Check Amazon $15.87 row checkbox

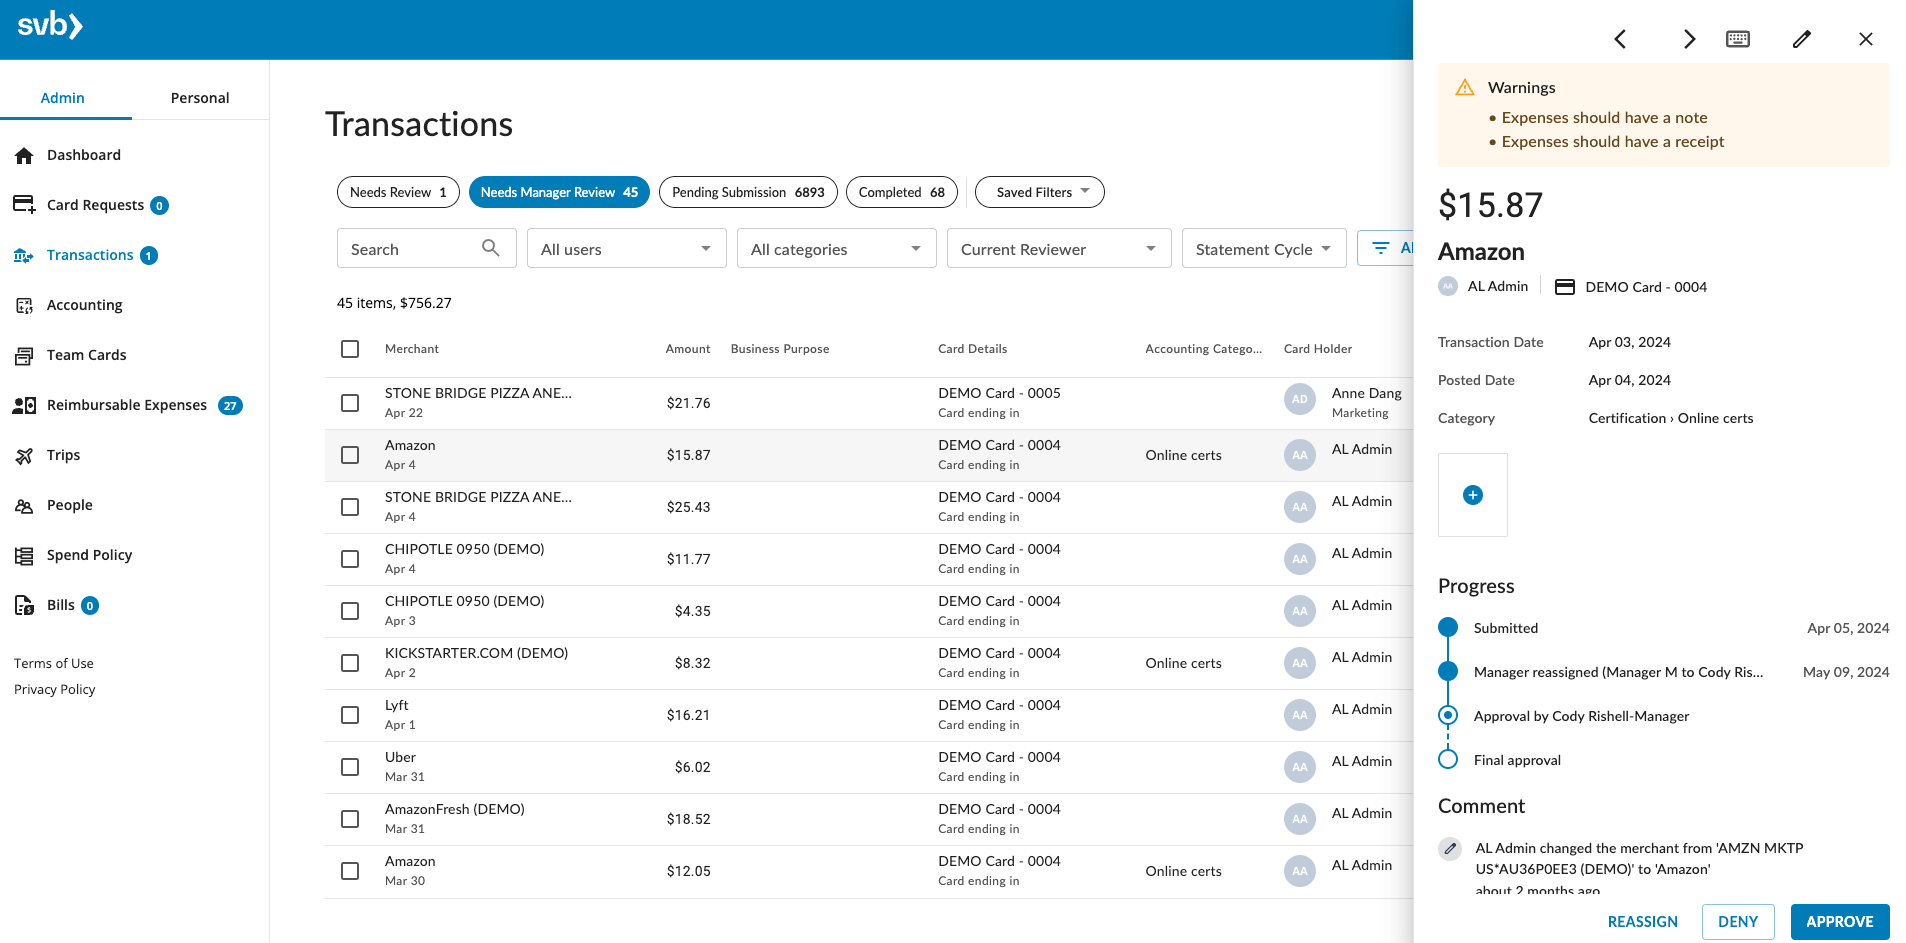coord(350,455)
